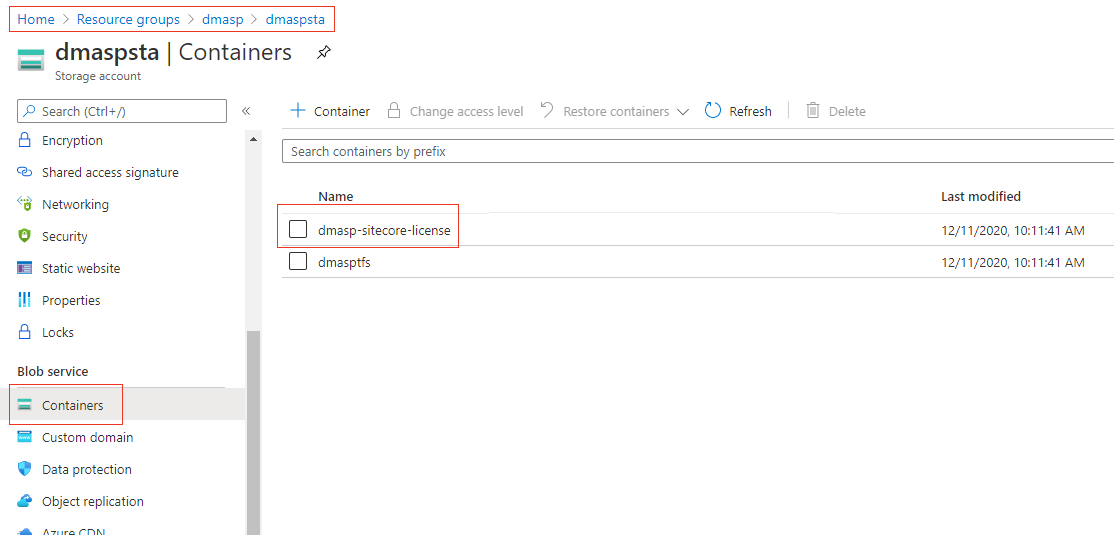Click the Container add button label
Screen dimensions: 1114x545
pos(342,112)
